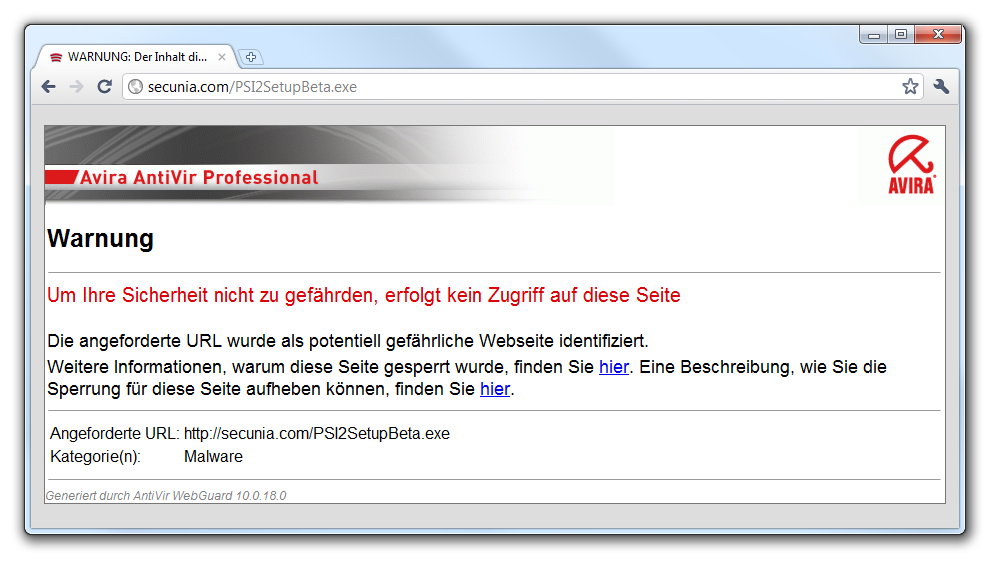Click the 'Warnung' heading

pyautogui.click(x=101, y=239)
